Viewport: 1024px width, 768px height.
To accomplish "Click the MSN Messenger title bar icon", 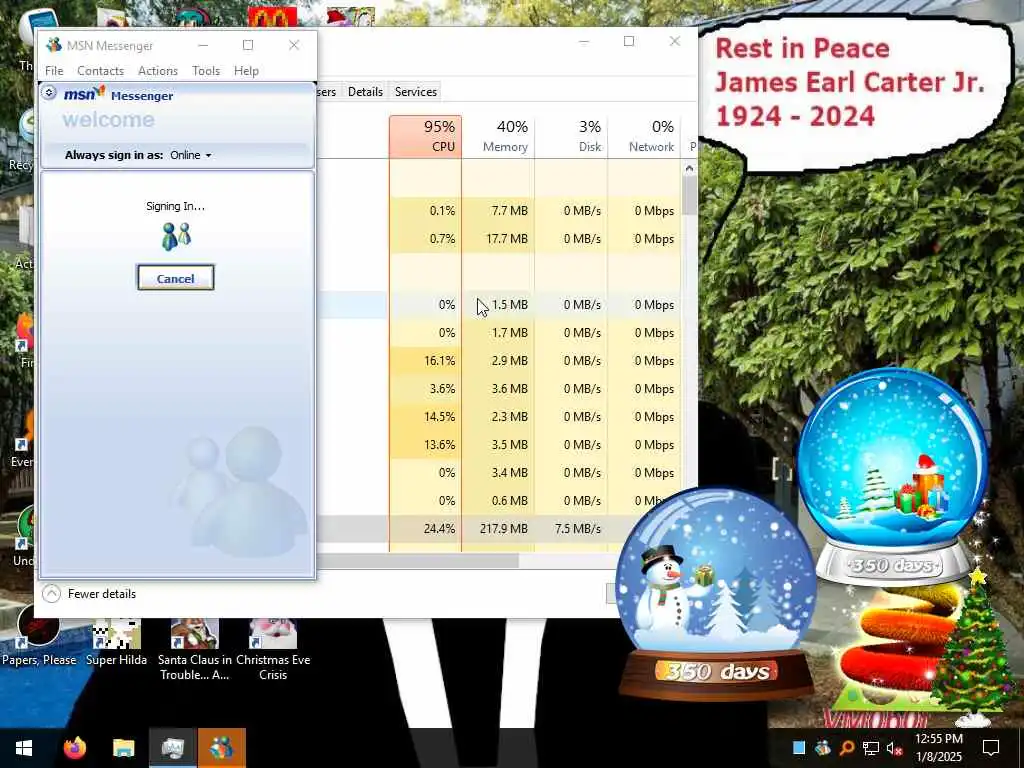I will [x=54, y=45].
